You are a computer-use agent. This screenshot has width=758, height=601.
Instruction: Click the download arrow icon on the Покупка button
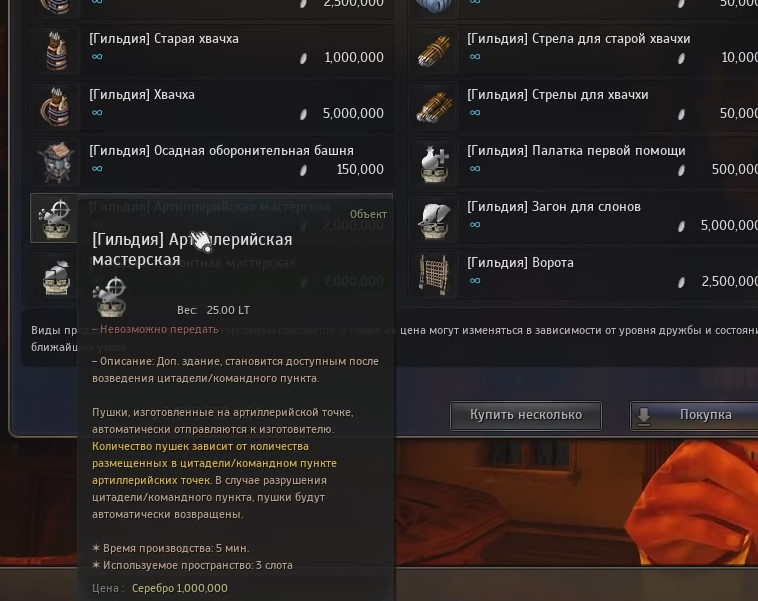click(x=643, y=415)
